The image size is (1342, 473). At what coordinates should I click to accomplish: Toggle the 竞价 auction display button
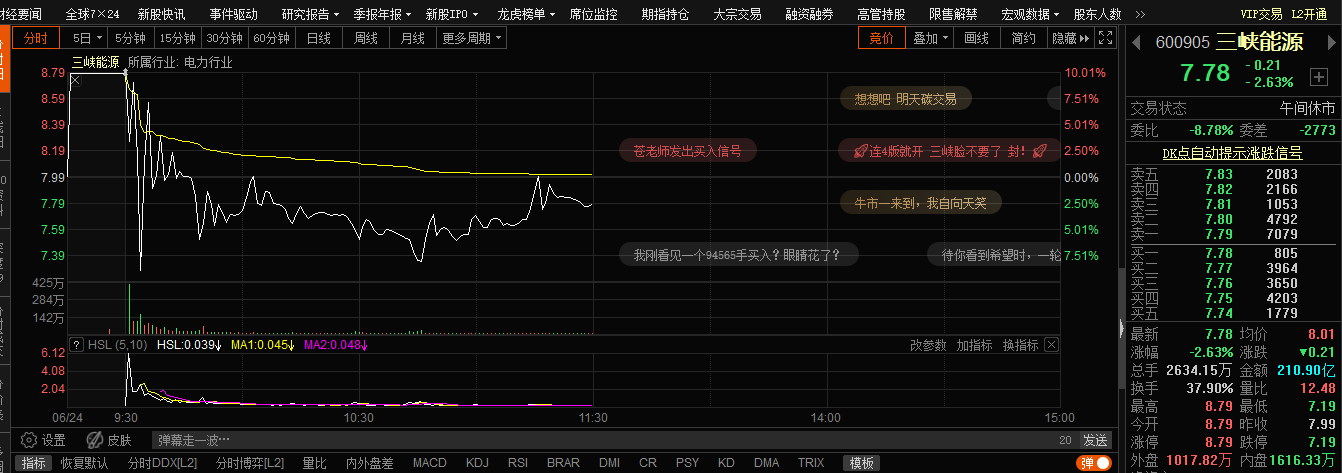point(881,38)
